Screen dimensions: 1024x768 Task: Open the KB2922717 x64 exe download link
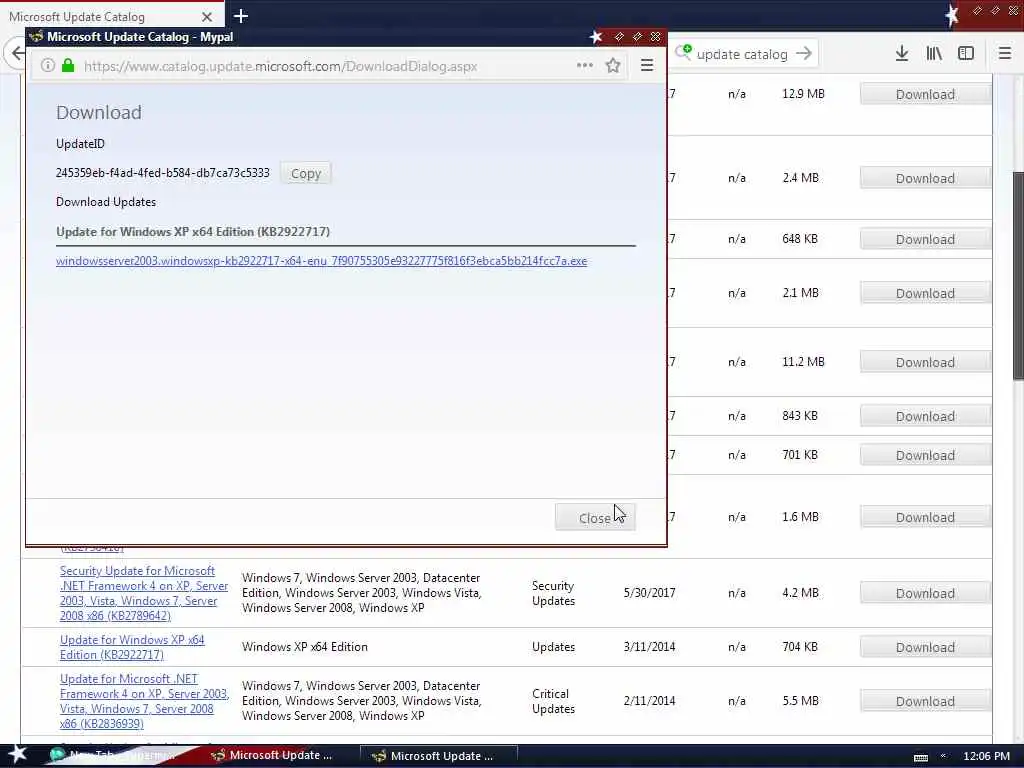click(321, 261)
